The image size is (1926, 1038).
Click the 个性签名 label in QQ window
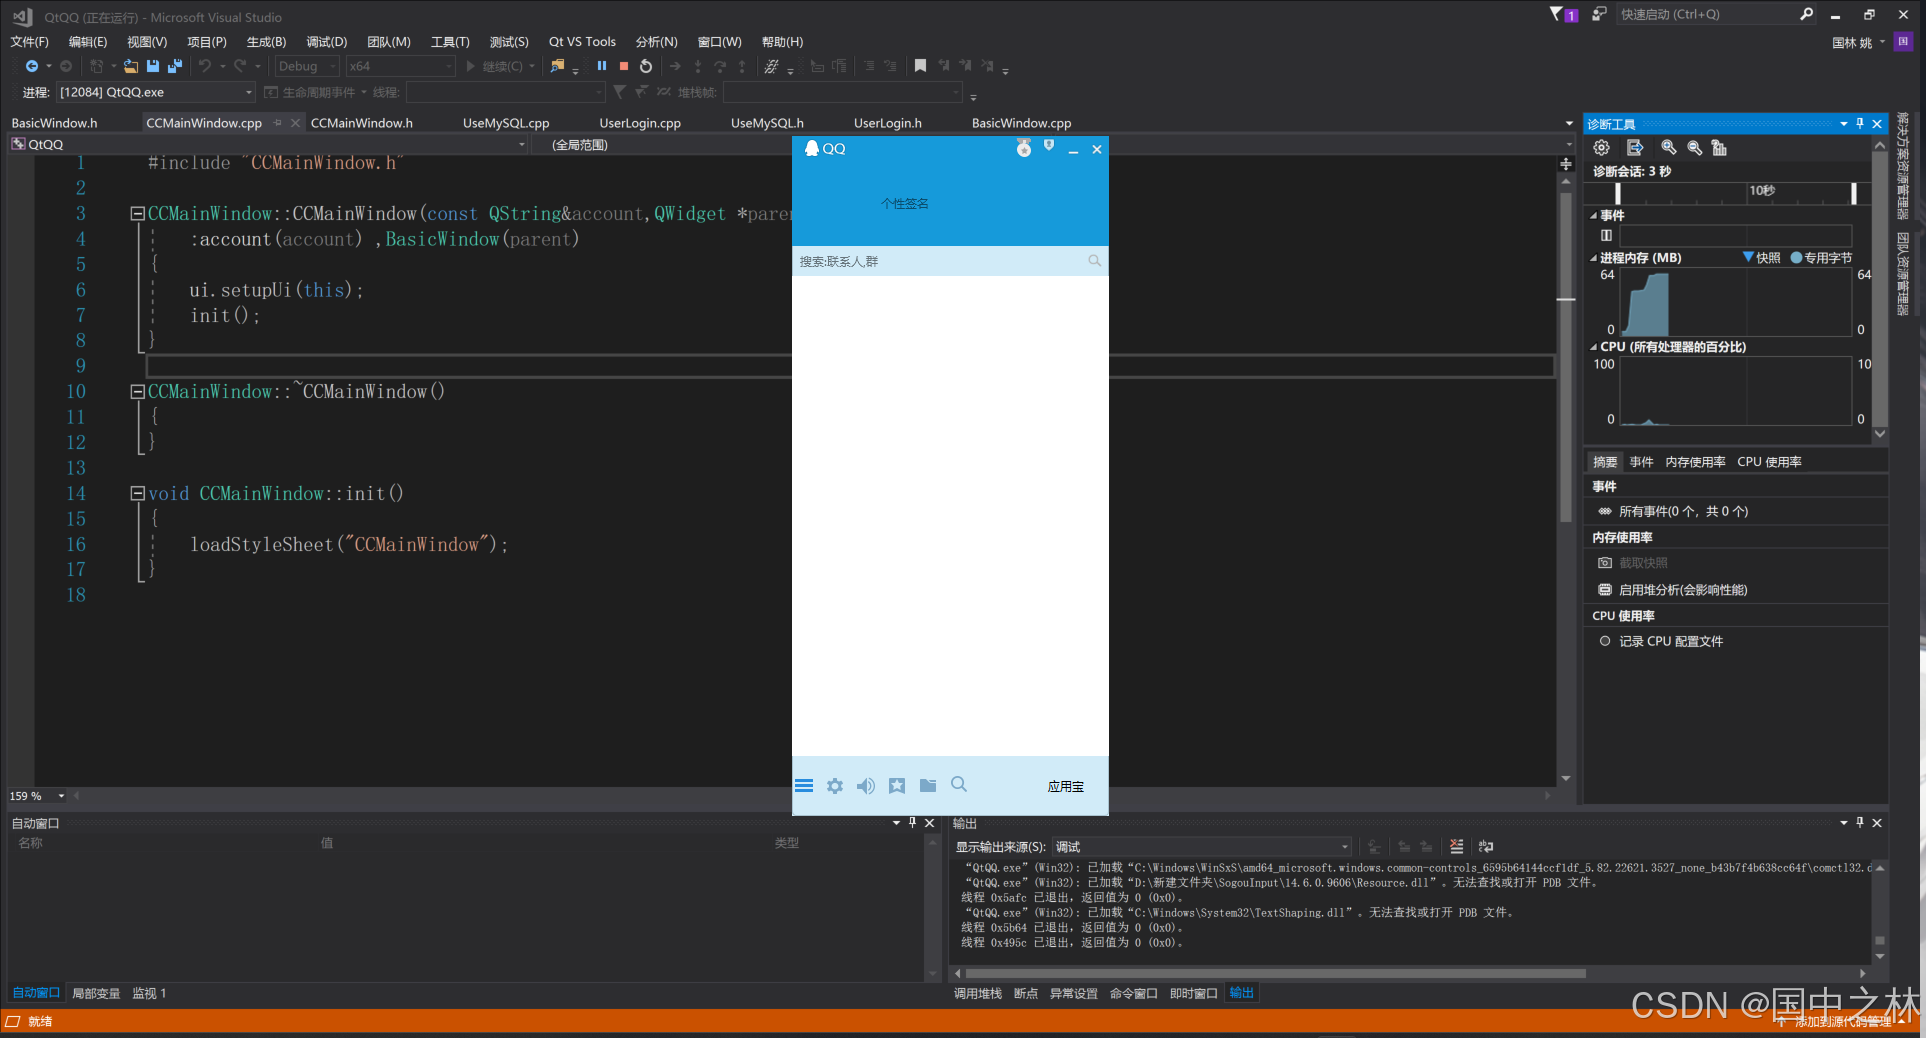coord(905,203)
